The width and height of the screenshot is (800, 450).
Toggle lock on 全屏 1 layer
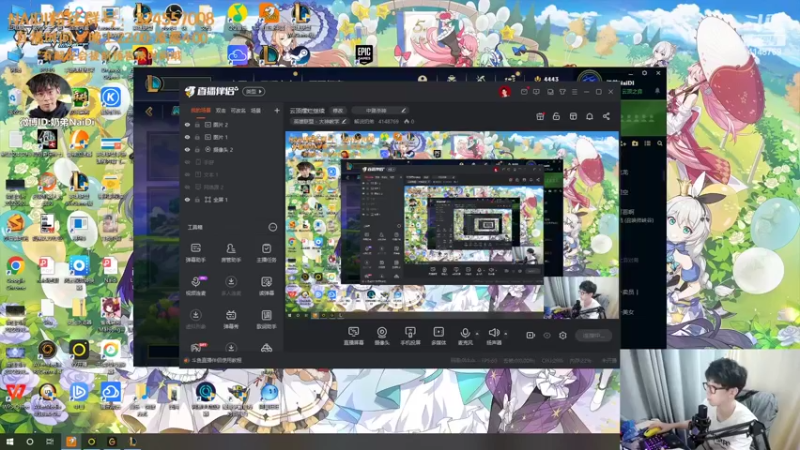click(x=197, y=199)
